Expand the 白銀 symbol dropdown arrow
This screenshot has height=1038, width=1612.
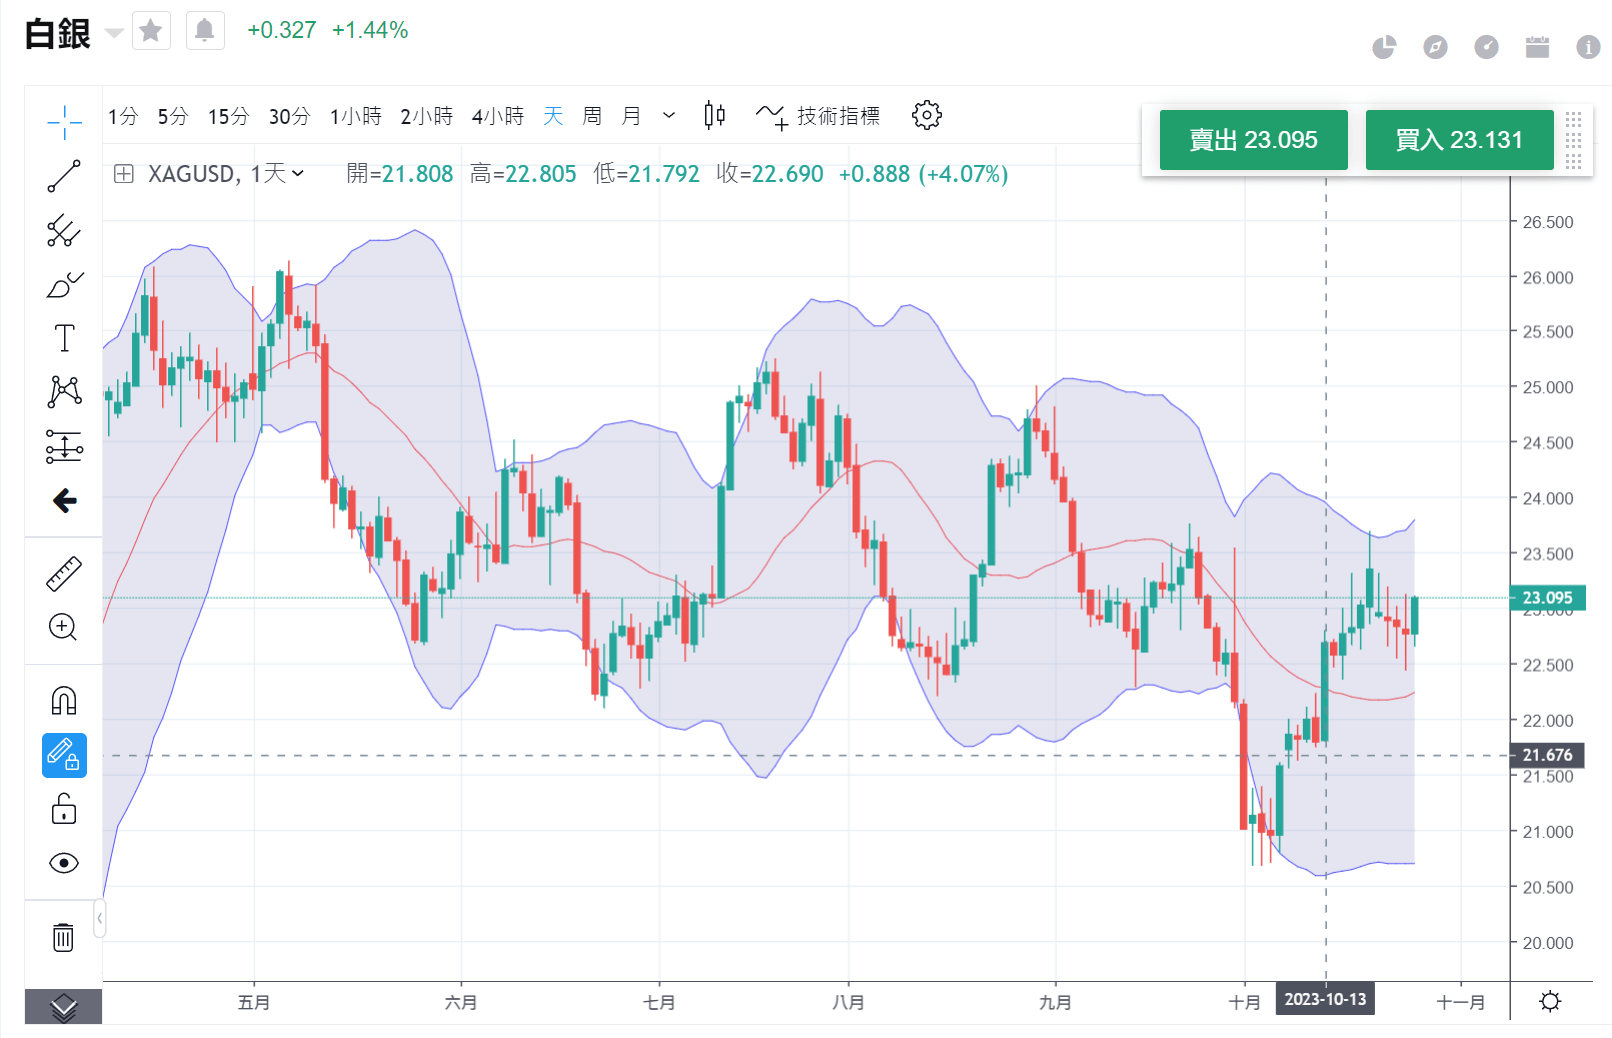point(114,33)
